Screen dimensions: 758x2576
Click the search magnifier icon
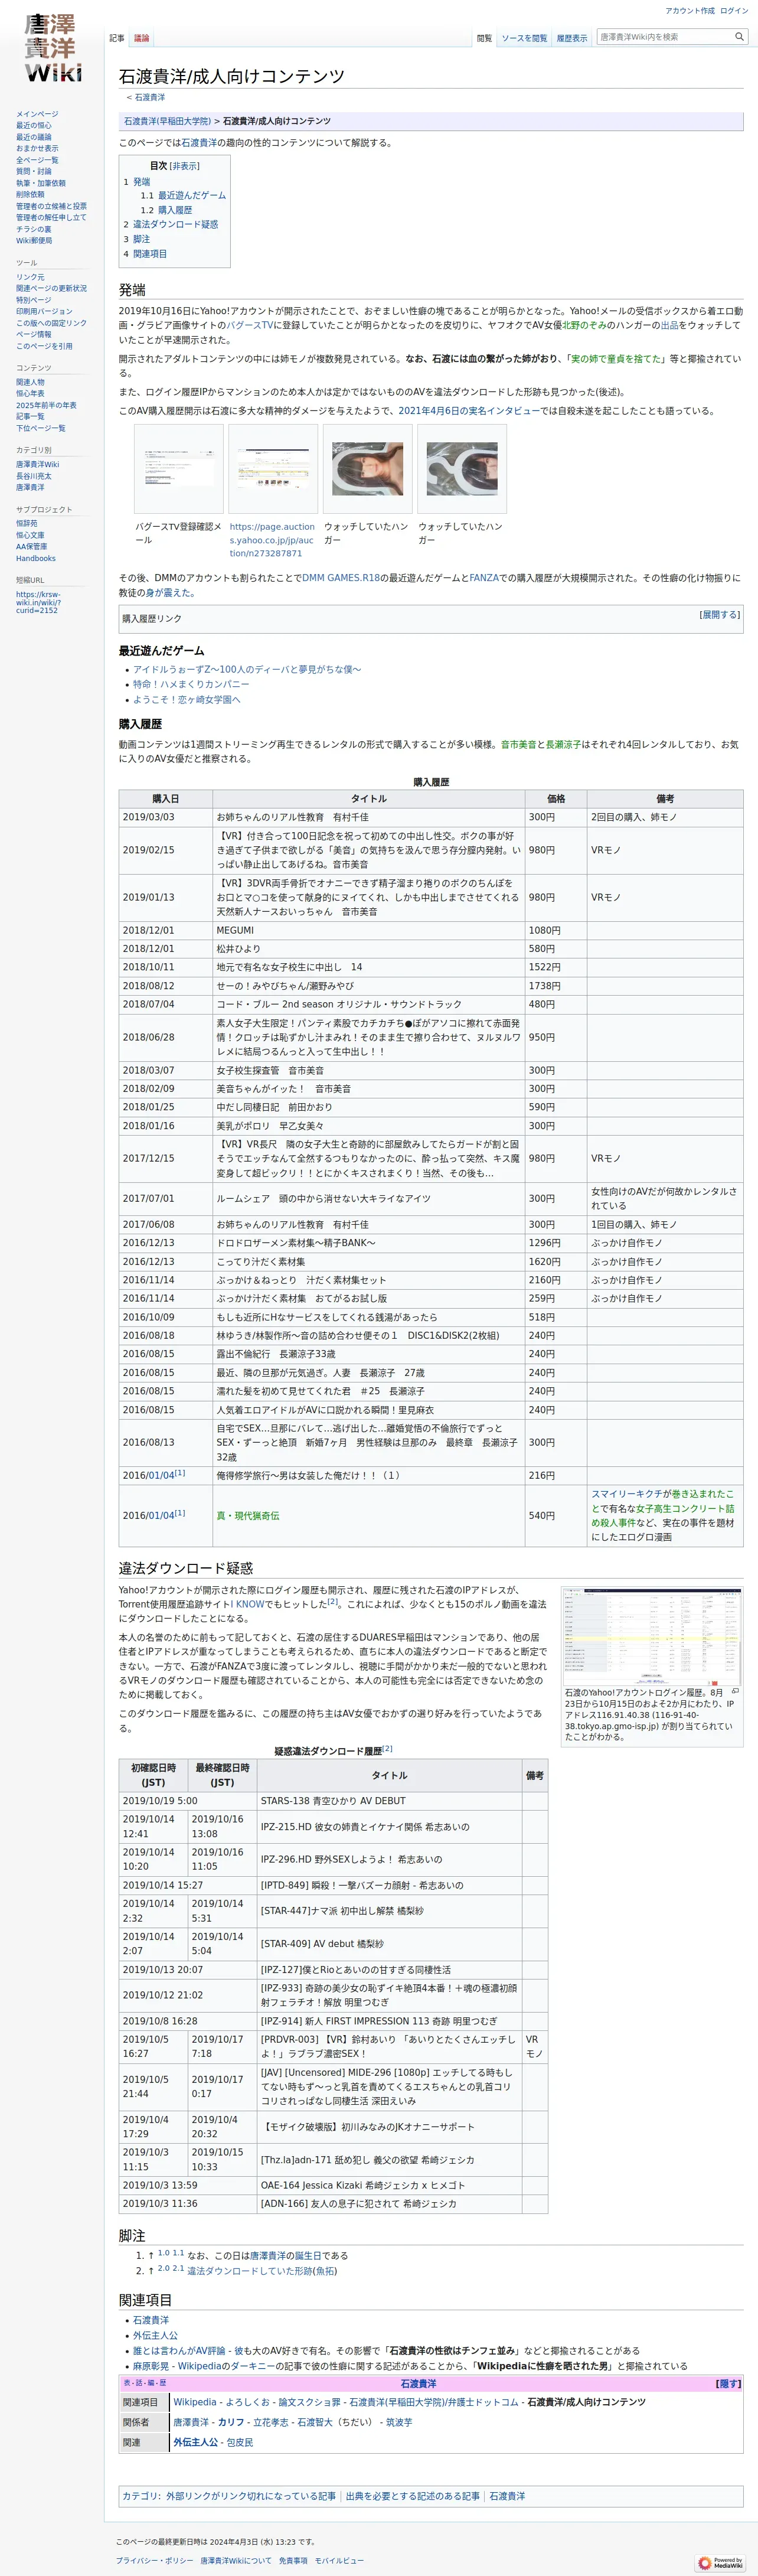pos(739,37)
